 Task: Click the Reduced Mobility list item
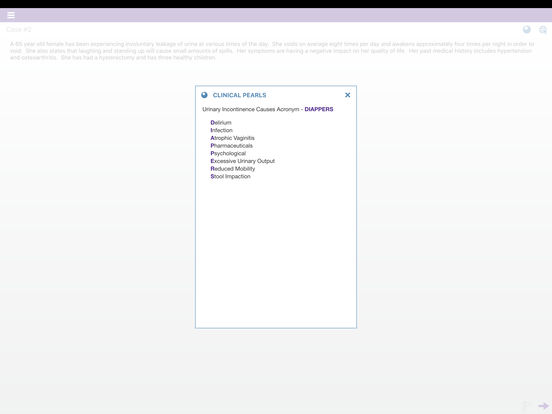pos(233,169)
